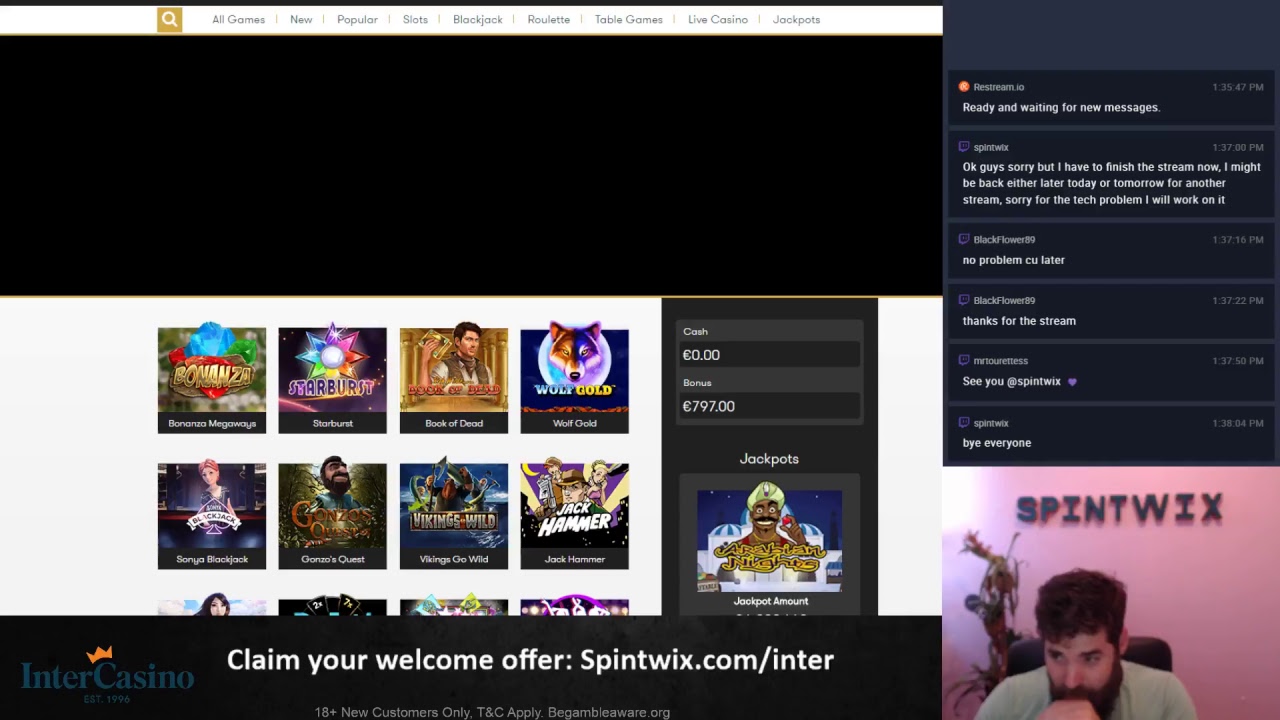
Task: Open the Popular games category
Action: point(357,19)
